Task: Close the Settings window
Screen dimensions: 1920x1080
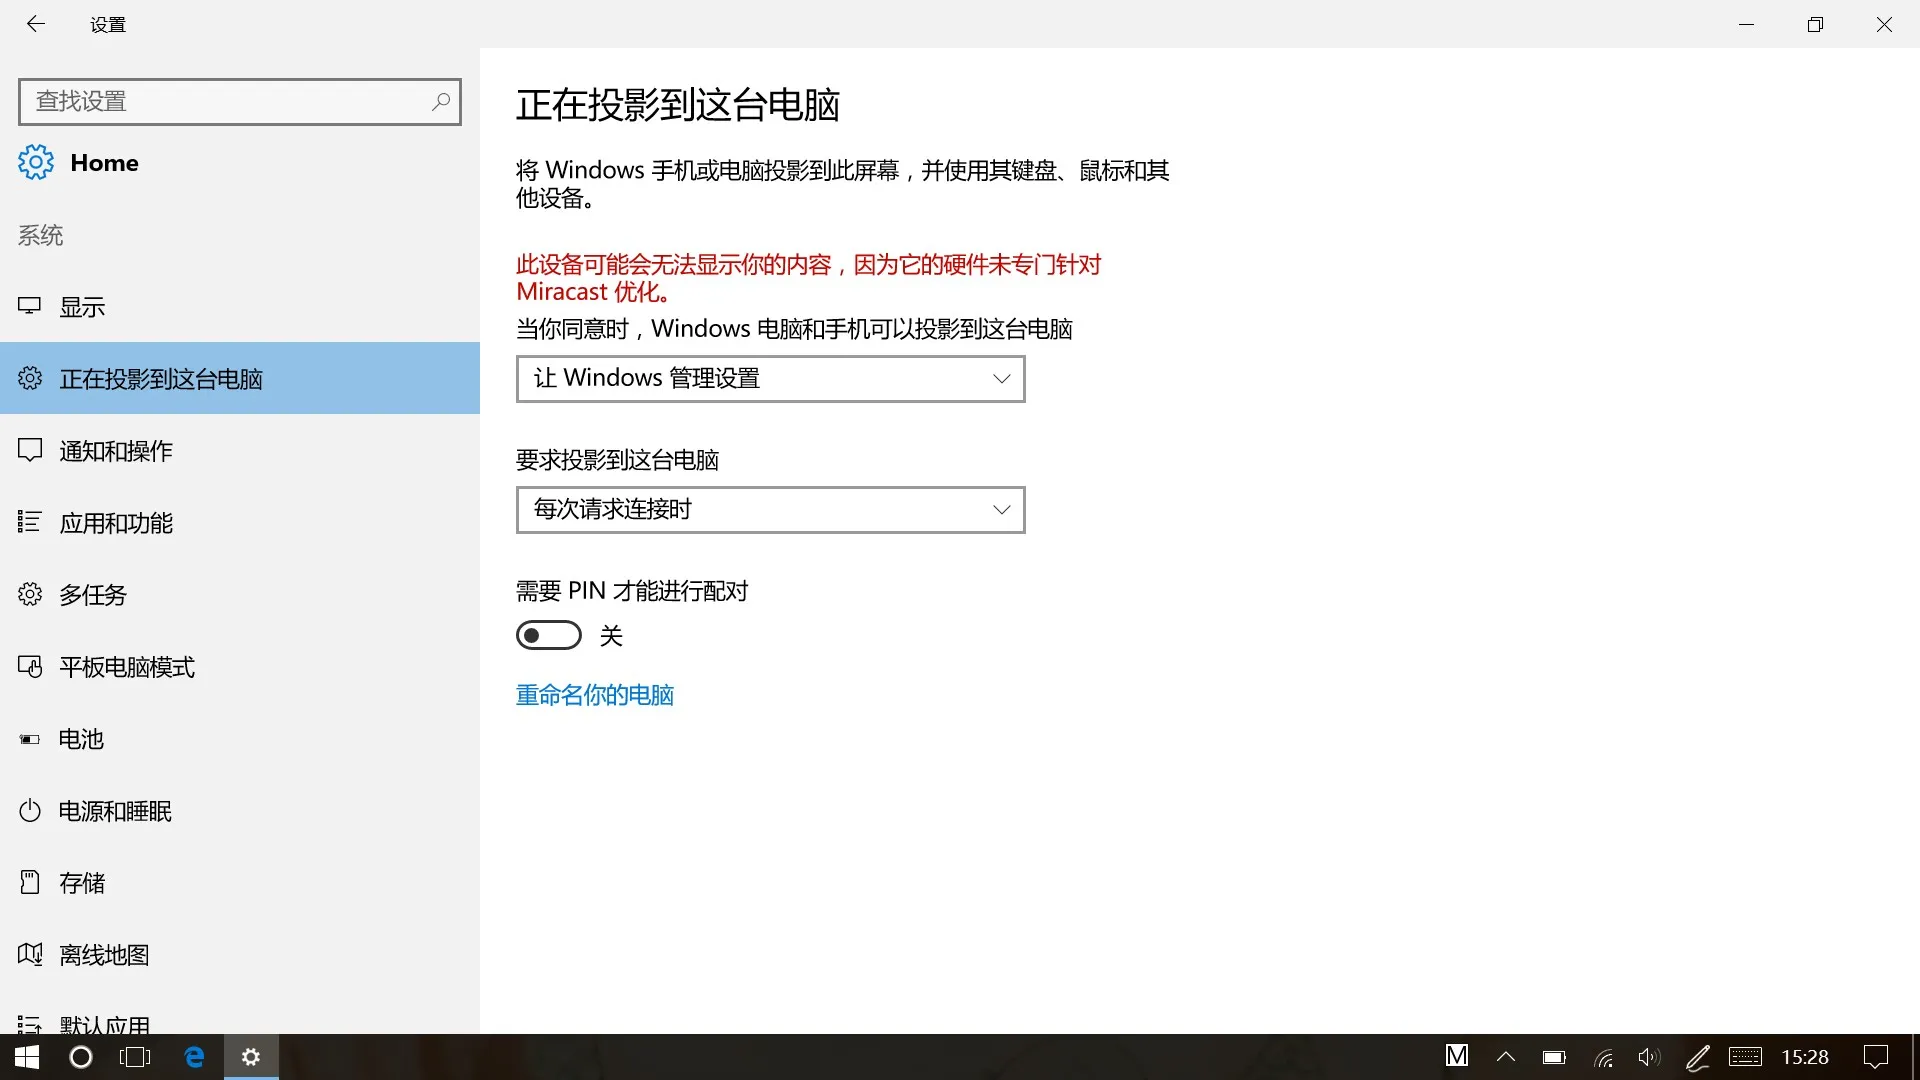Action: click(x=1884, y=24)
